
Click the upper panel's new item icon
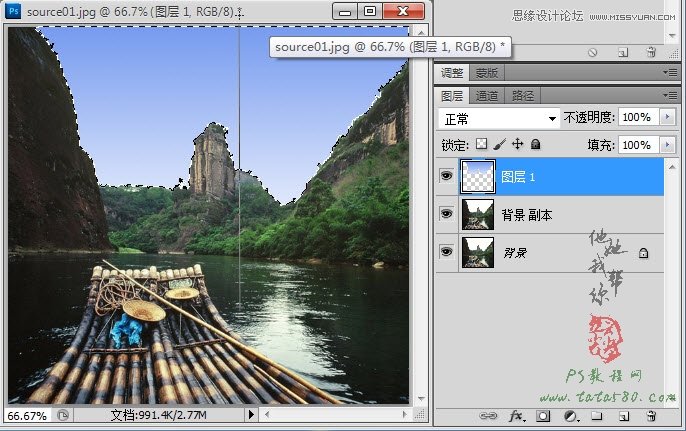[623, 53]
